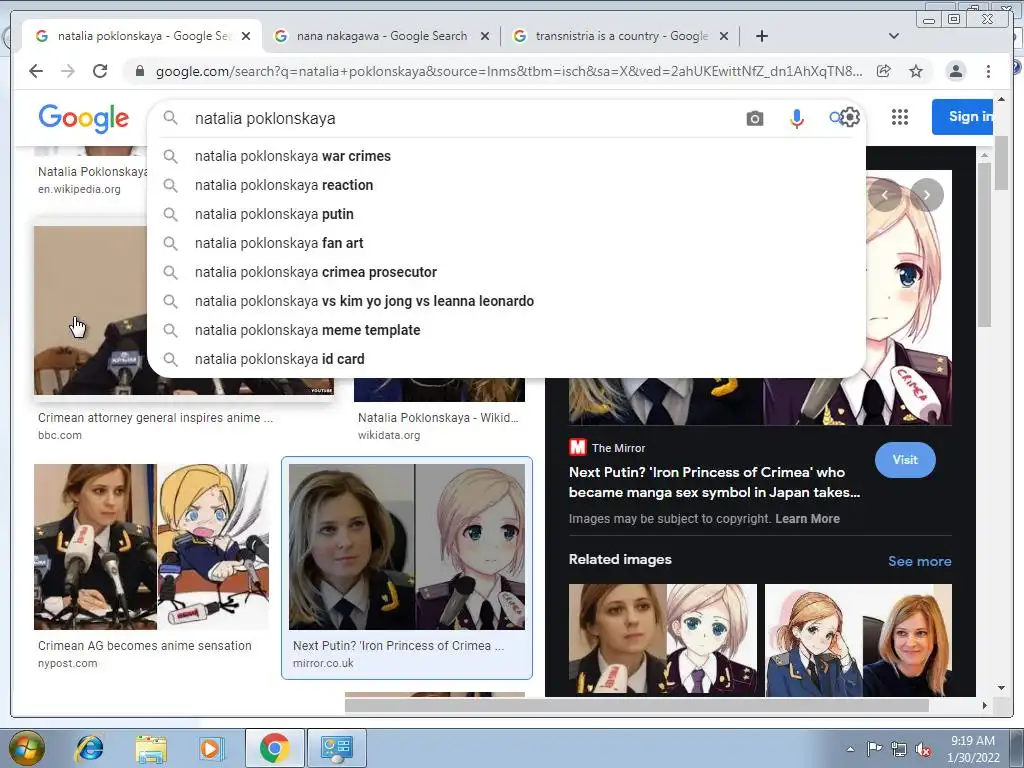Bookmark this page with the star icon
This screenshot has height=768, width=1024.
(916, 71)
